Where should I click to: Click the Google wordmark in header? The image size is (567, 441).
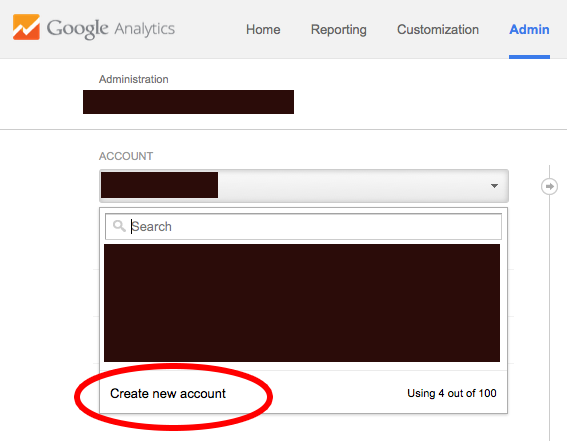(x=77, y=28)
